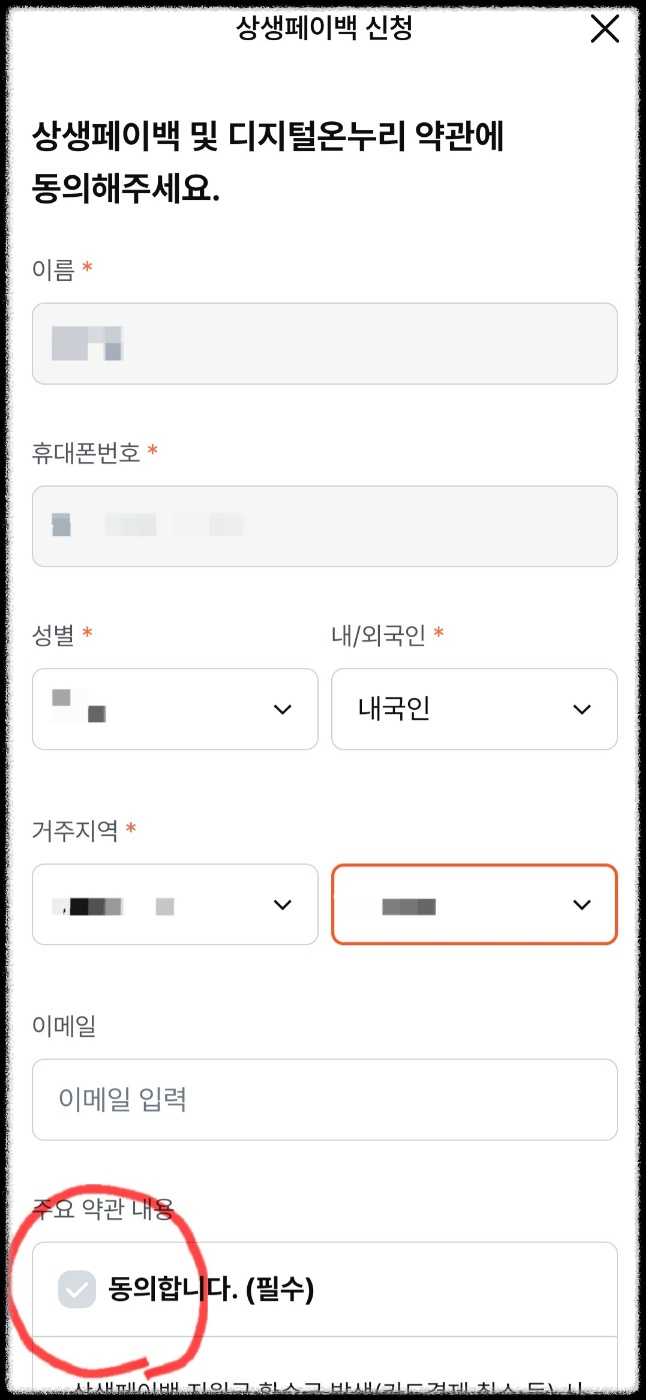Viewport: 646px width, 1400px height.
Task: Open the 내/외국인 dropdown showing 내국인
Action: (474, 709)
